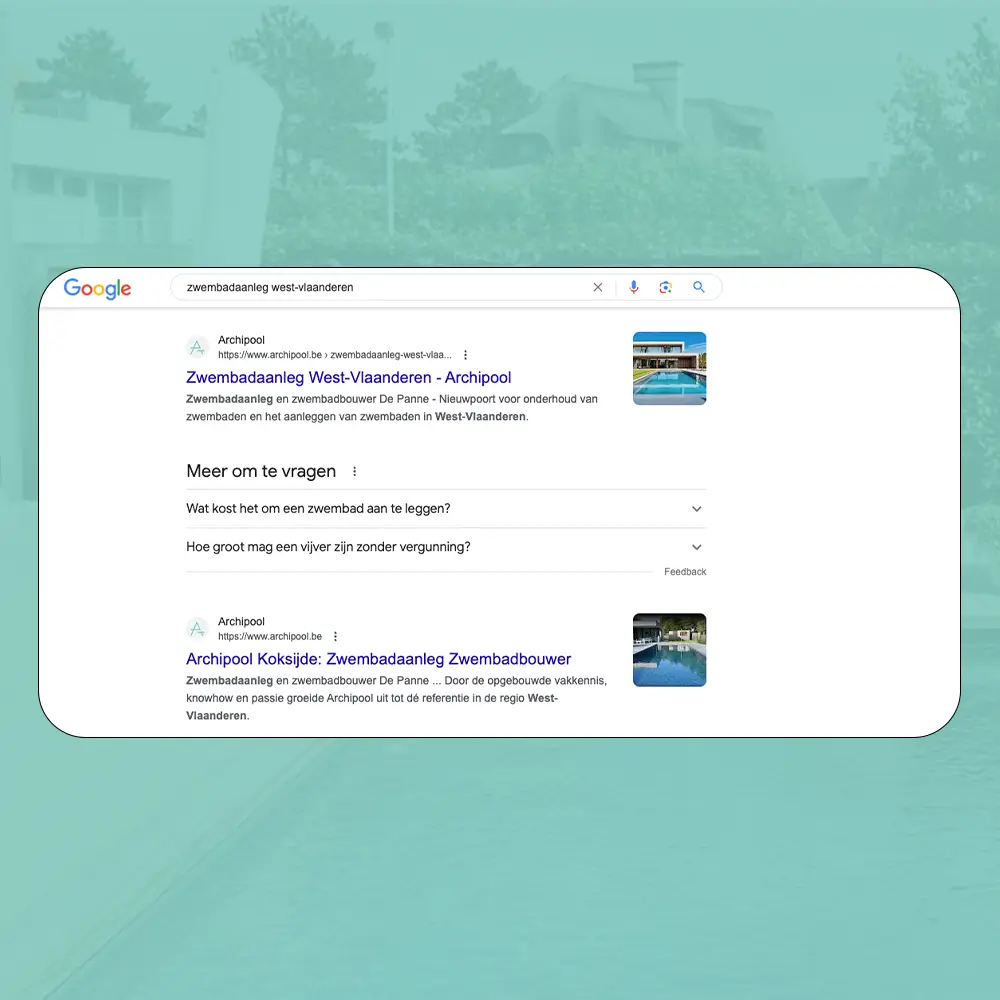Image resolution: width=1000 pixels, height=1000 pixels.
Task: Start voice search with the microphone icon
Action: 633,287
